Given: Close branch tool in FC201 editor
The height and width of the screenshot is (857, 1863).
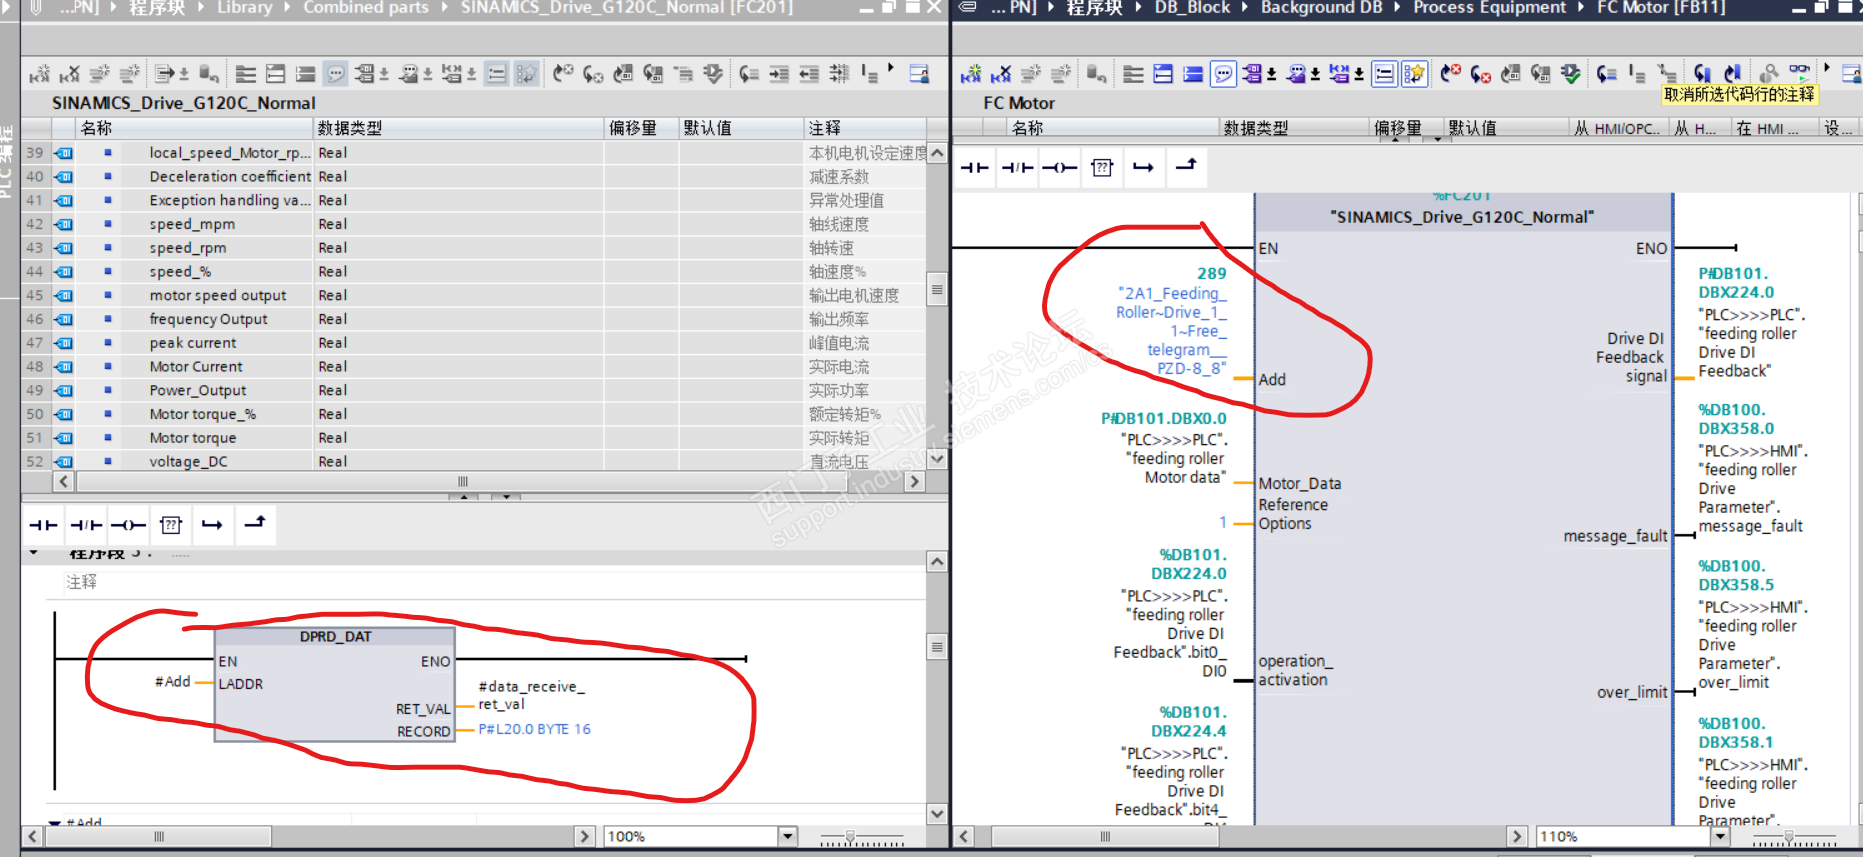Looking at the screenshot, I should tap(255, 524).
